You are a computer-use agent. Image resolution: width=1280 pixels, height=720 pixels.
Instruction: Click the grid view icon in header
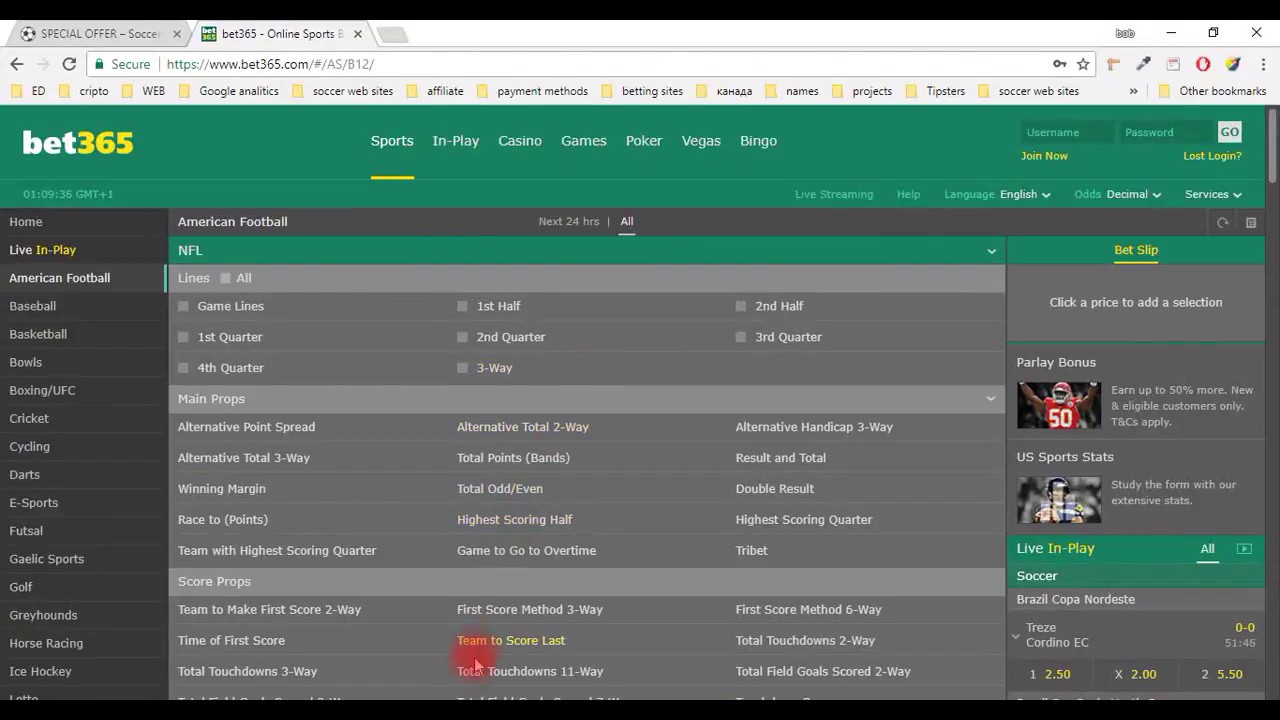(x=1250, y=222)
